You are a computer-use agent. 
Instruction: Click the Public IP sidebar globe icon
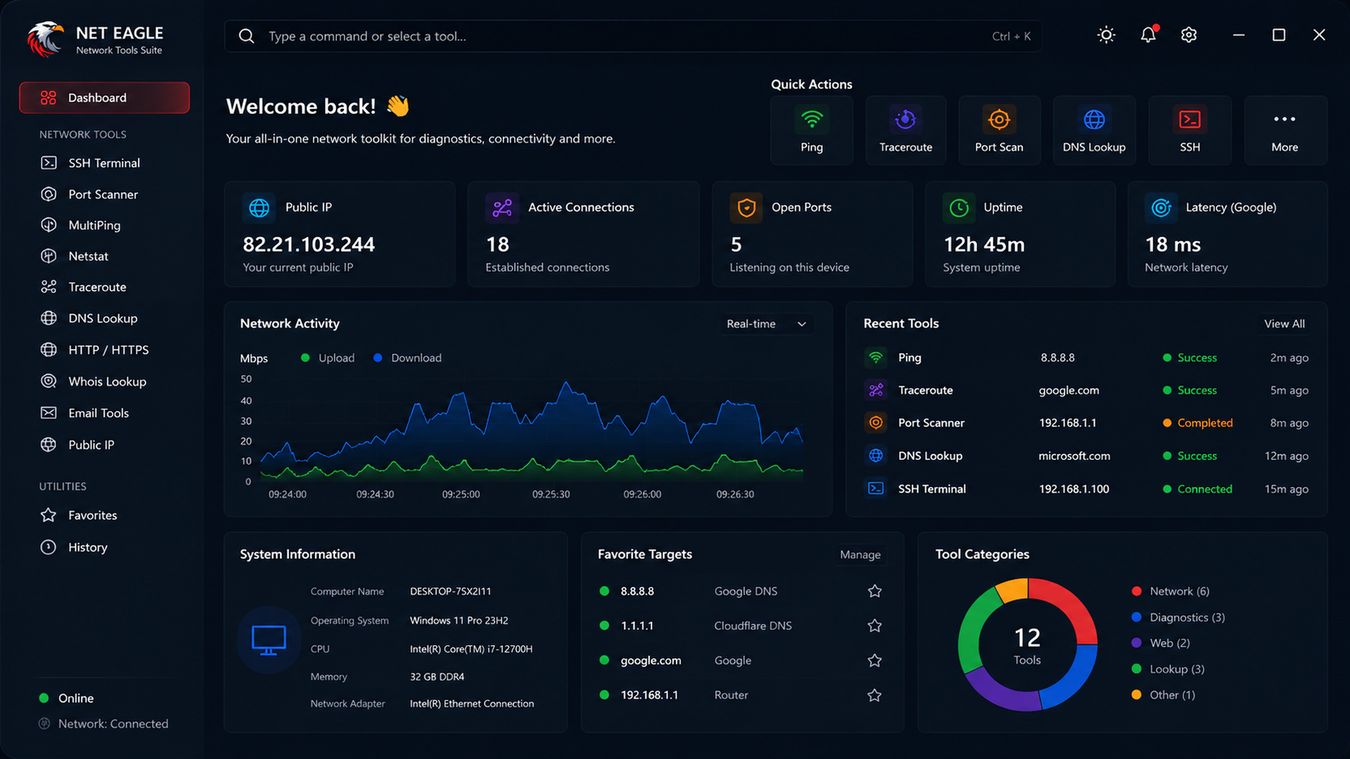pos(48,445)
